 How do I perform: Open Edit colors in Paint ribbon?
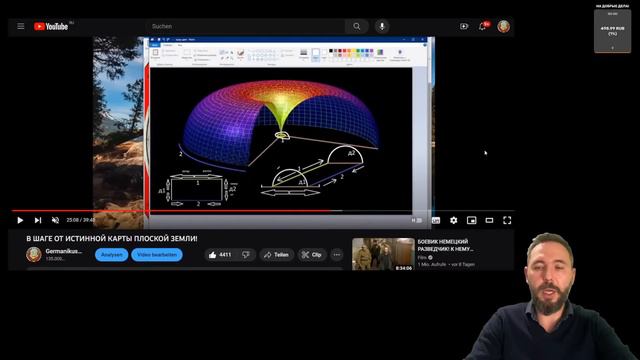pos(380,54)
